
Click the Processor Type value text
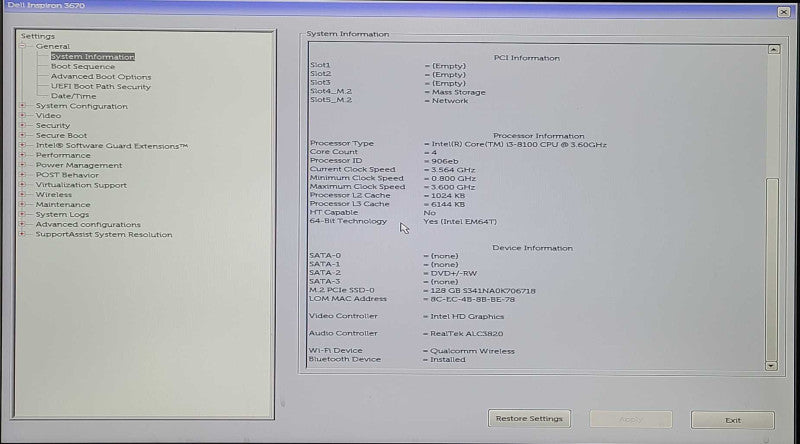click(x=519, y=144)
